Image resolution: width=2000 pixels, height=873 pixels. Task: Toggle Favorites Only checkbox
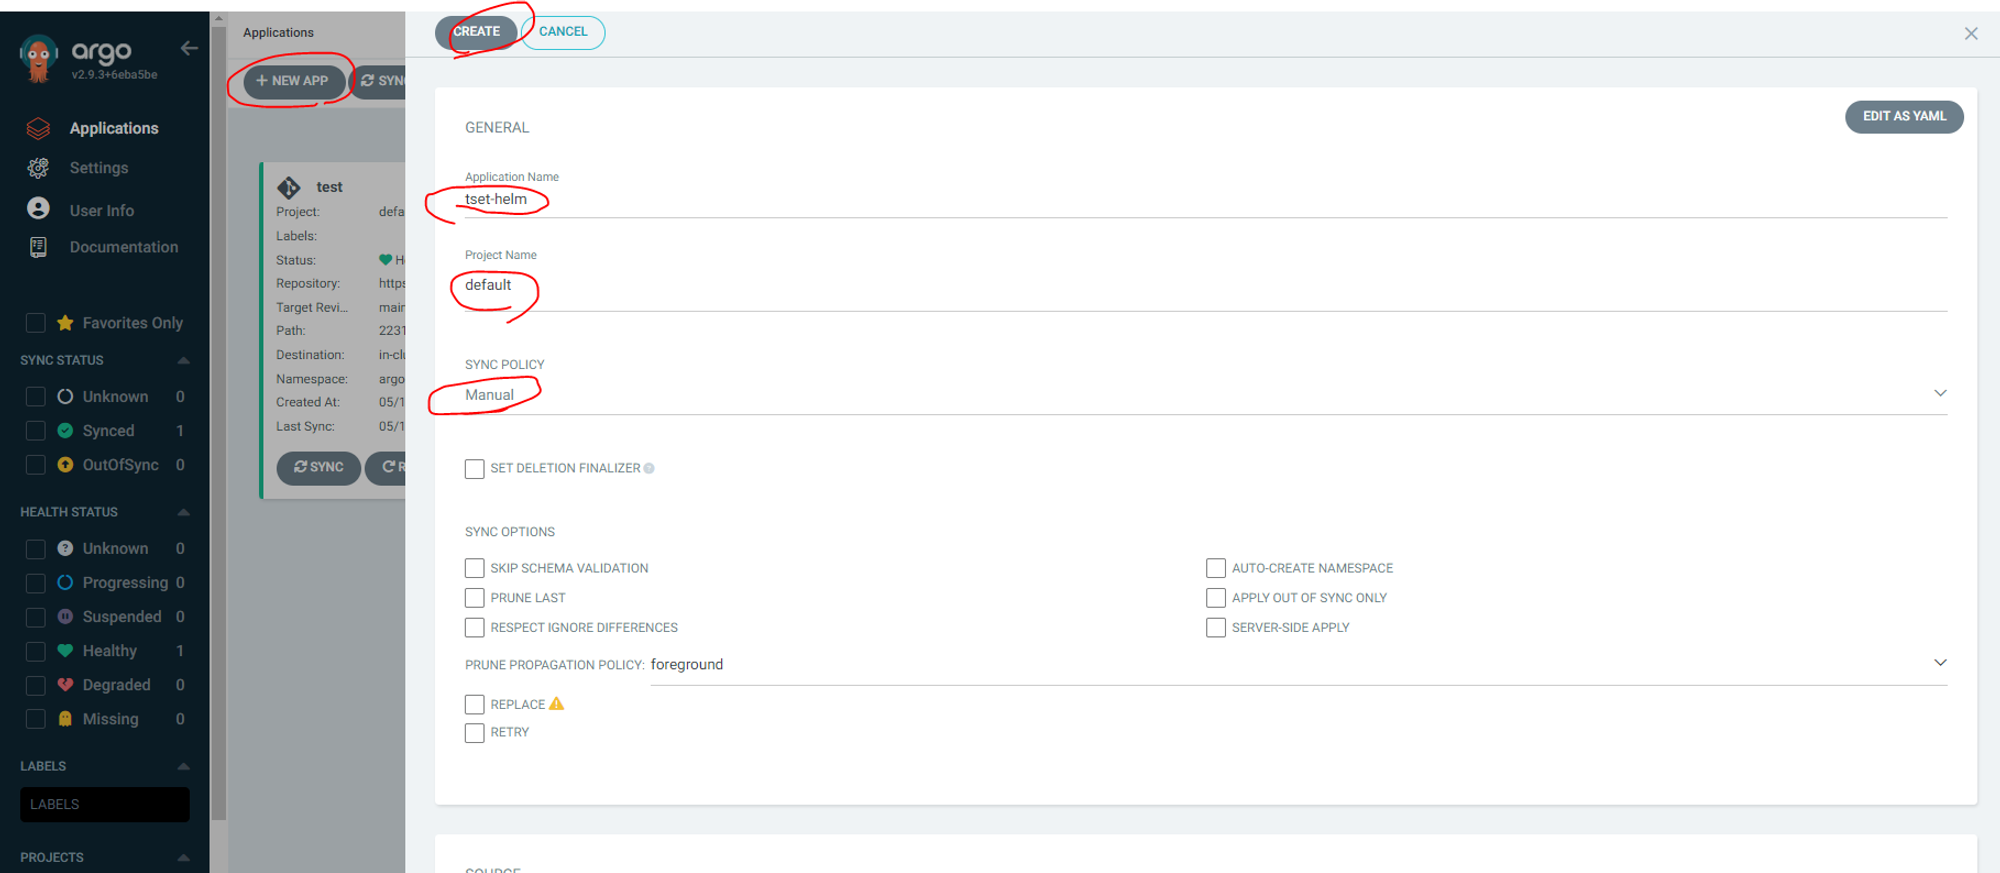click(35, 322)
